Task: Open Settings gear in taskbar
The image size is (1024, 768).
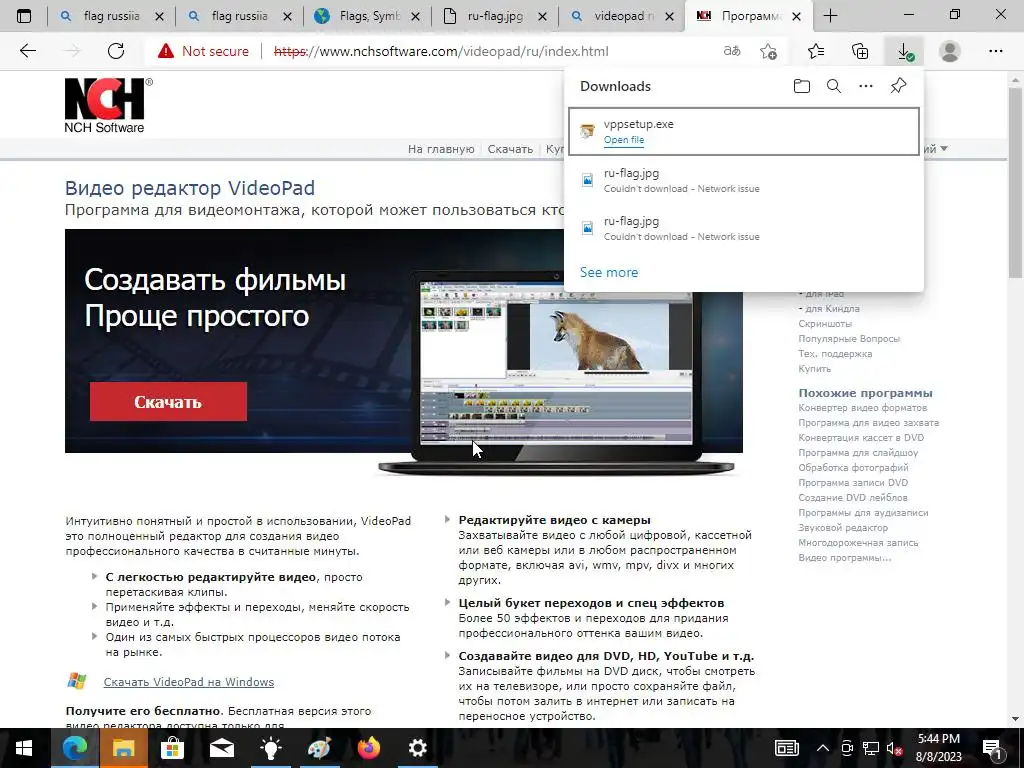Action: coord(417,748)
